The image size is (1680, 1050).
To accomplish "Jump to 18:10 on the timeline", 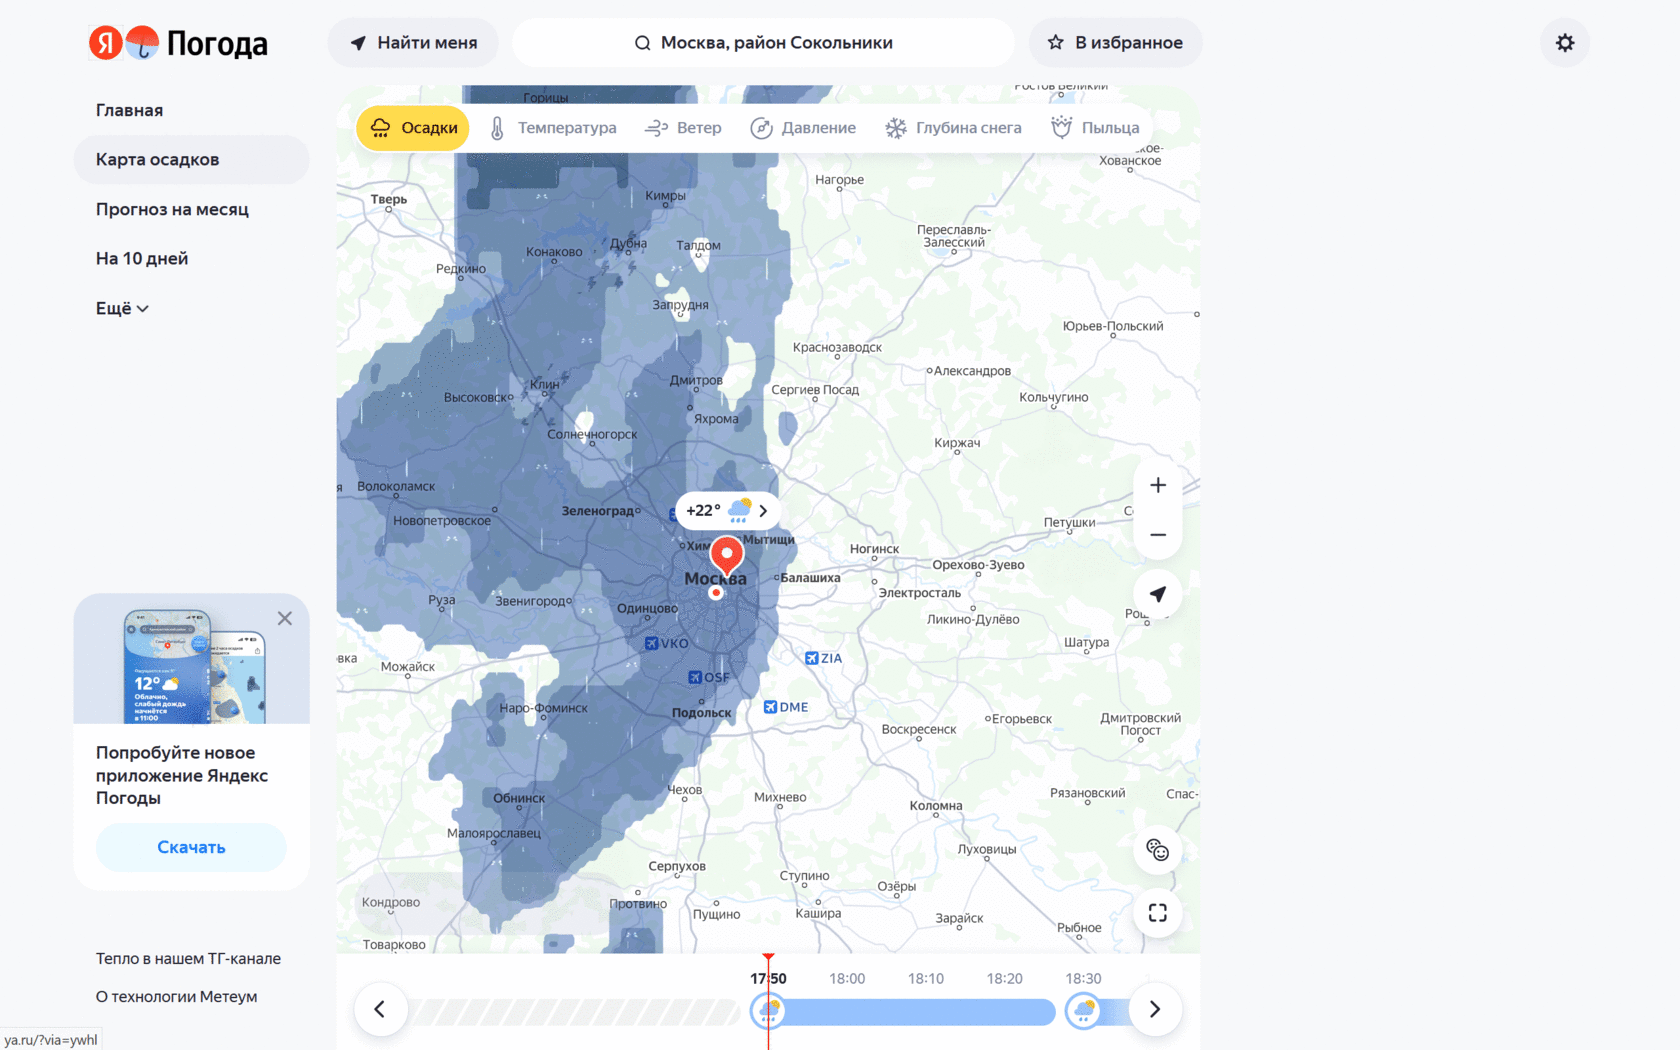I will point(926,979).
